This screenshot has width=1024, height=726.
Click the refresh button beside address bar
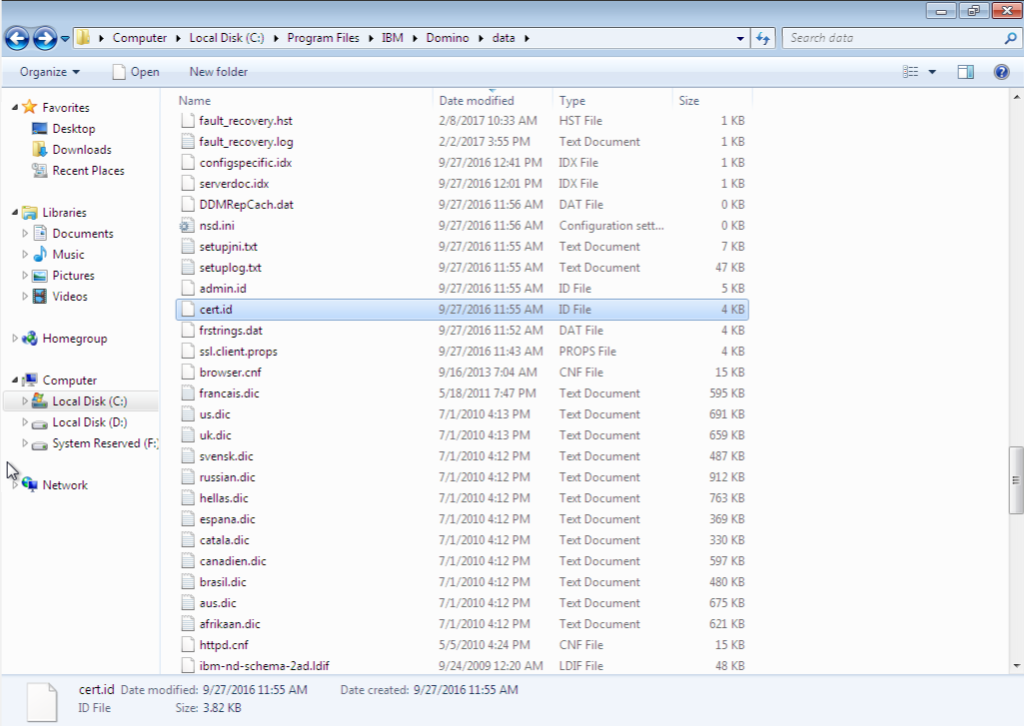tap(763, 39)
